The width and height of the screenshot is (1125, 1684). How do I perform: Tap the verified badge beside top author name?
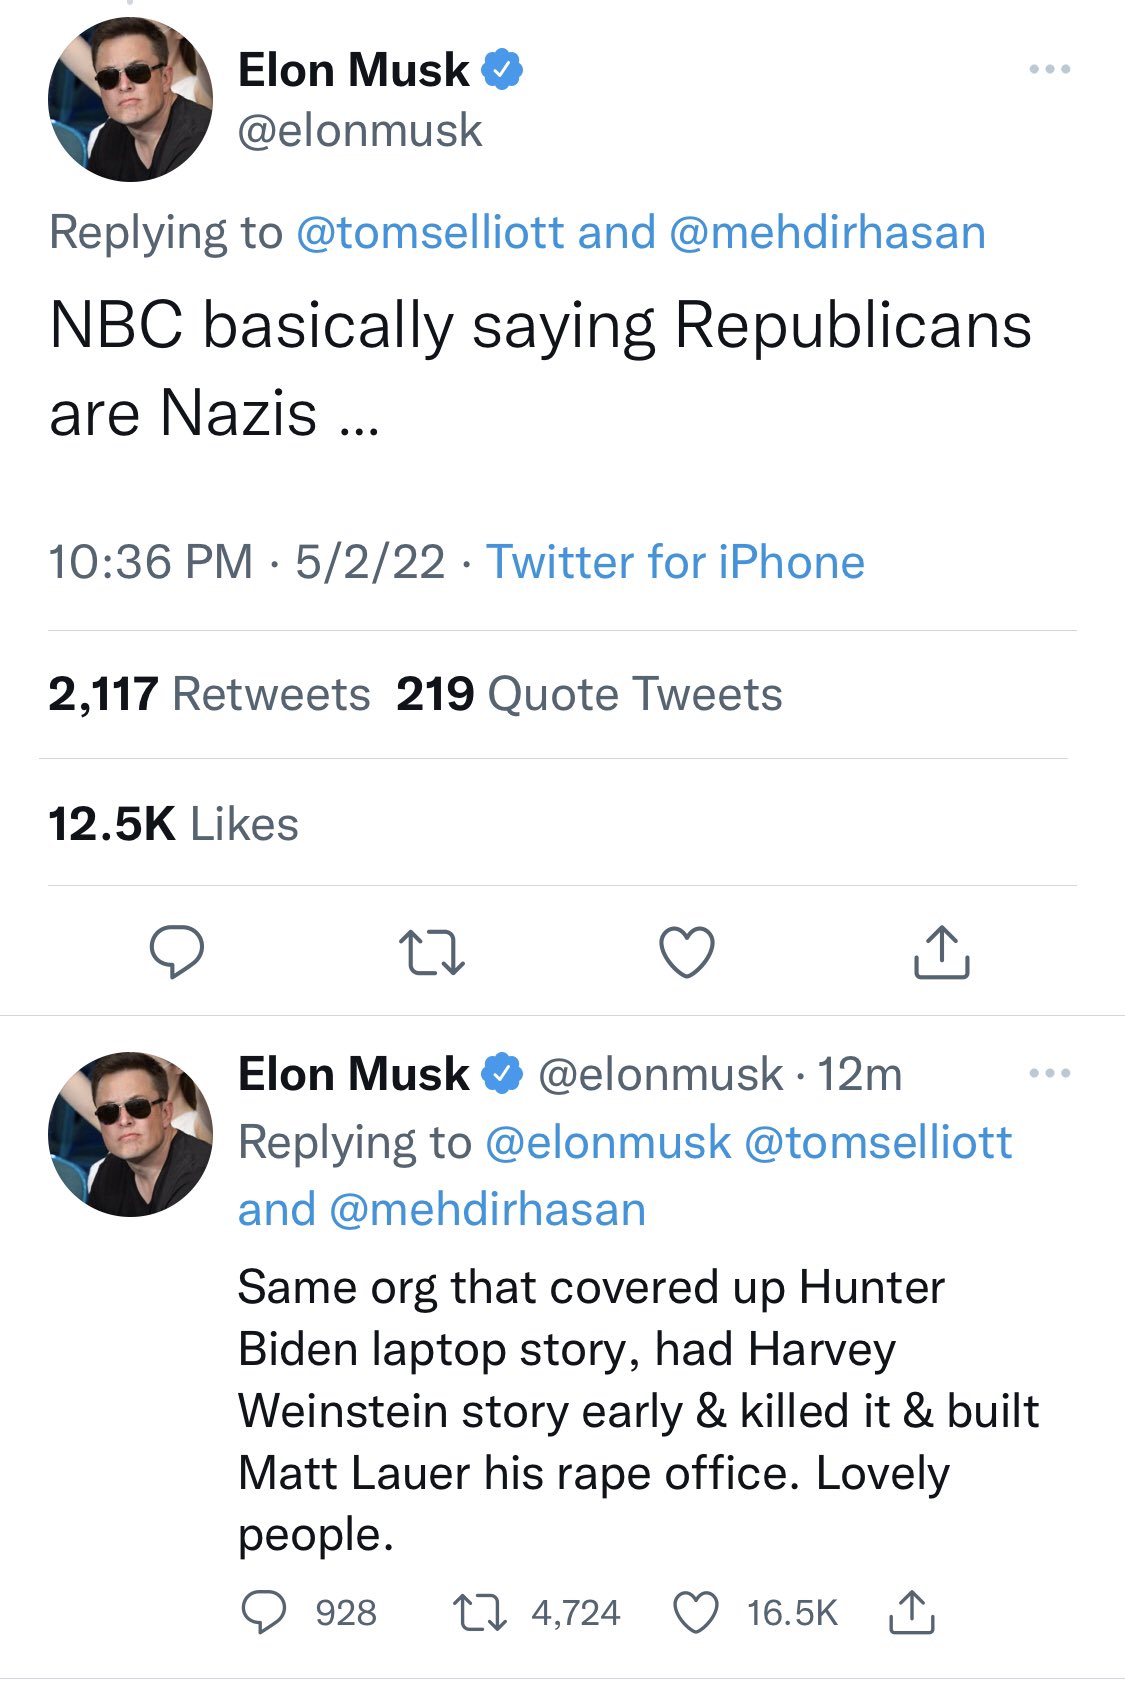tap(502, 70)
